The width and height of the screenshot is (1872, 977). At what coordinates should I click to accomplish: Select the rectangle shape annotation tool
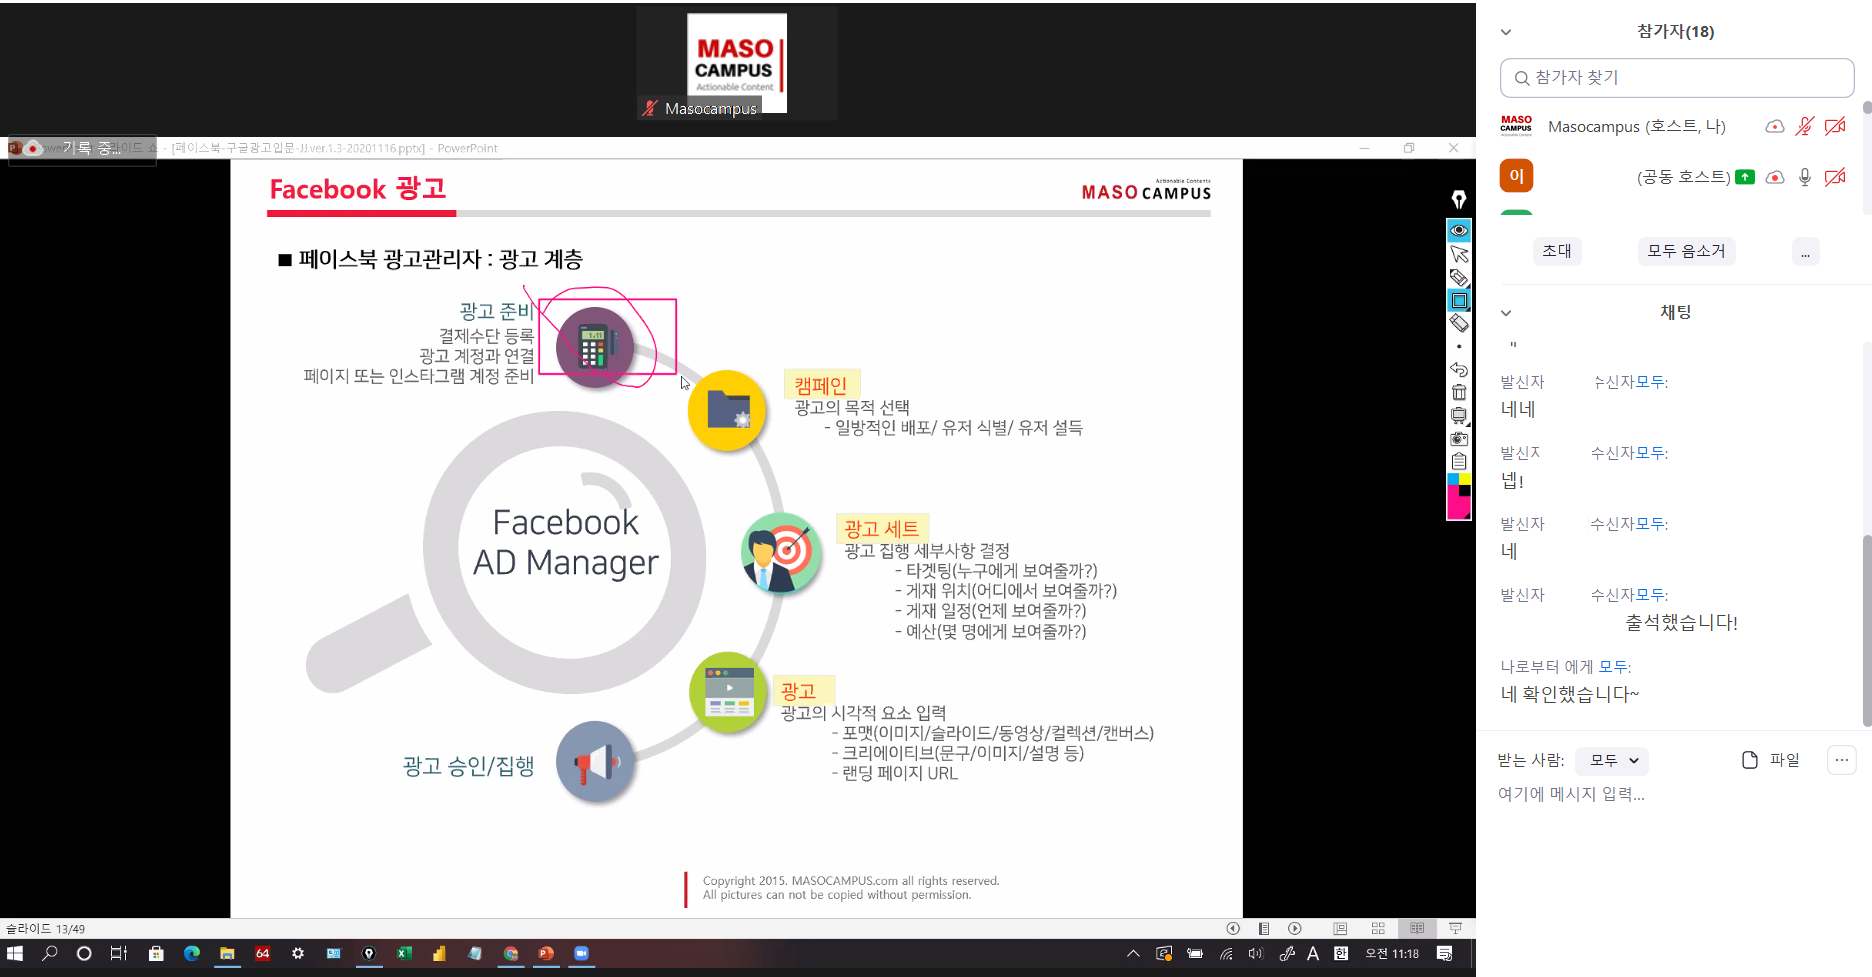click(1459, 301)
